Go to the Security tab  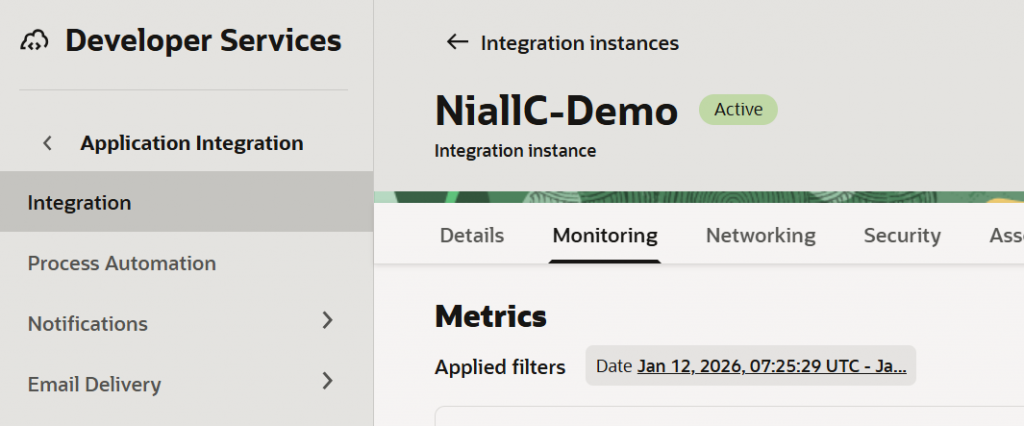[902, 236]
